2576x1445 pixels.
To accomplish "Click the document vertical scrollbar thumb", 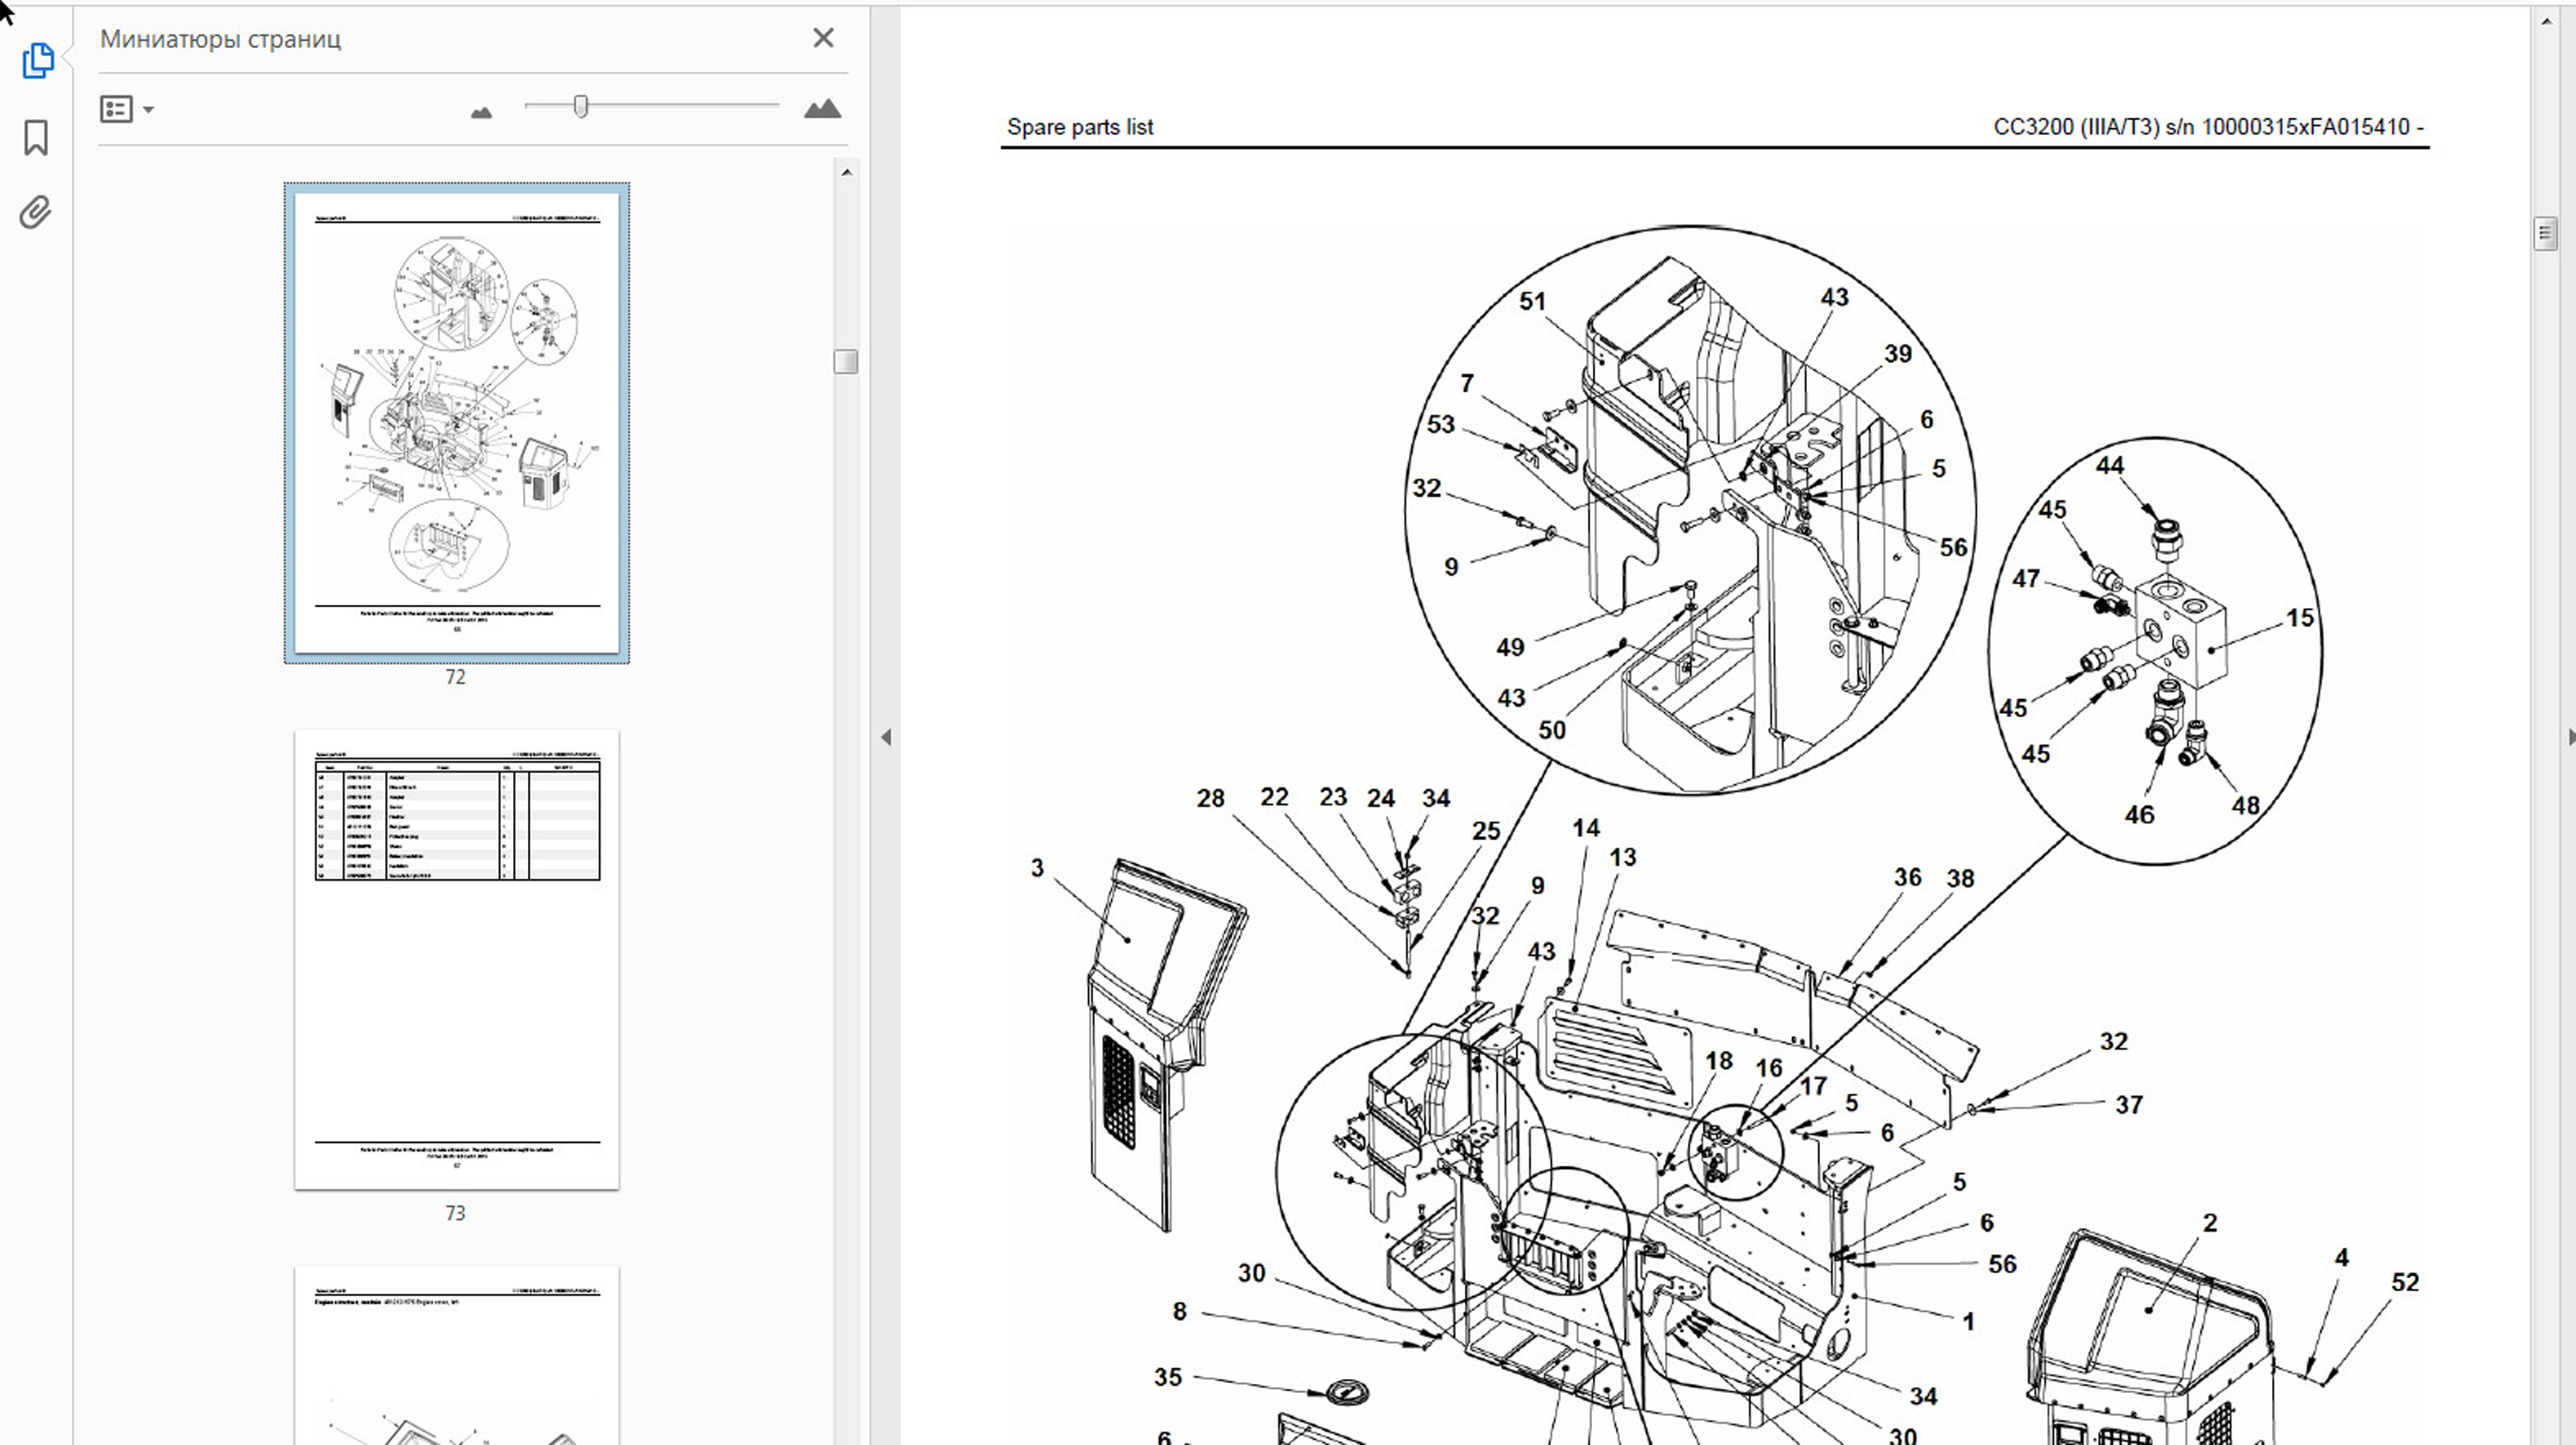I will pyautogui.click(x=2545, y=233).
